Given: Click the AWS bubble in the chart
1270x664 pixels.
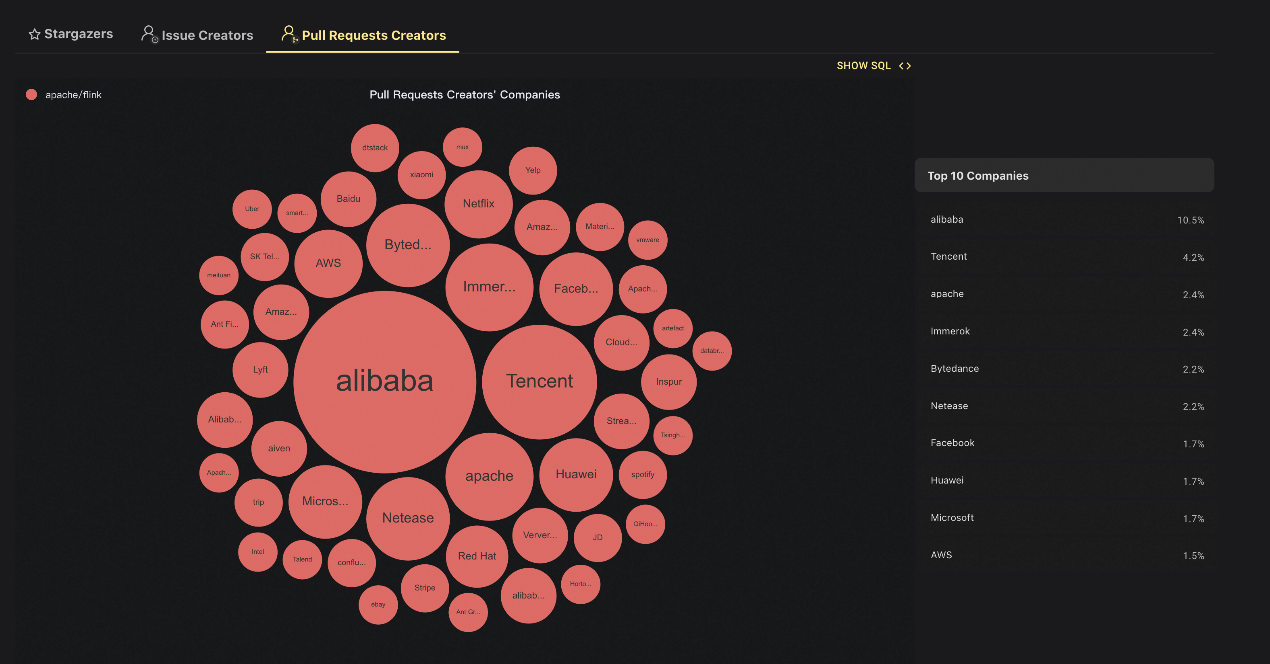Looking at the screenshot, I should pyautogui.click(x=328, y=263).
